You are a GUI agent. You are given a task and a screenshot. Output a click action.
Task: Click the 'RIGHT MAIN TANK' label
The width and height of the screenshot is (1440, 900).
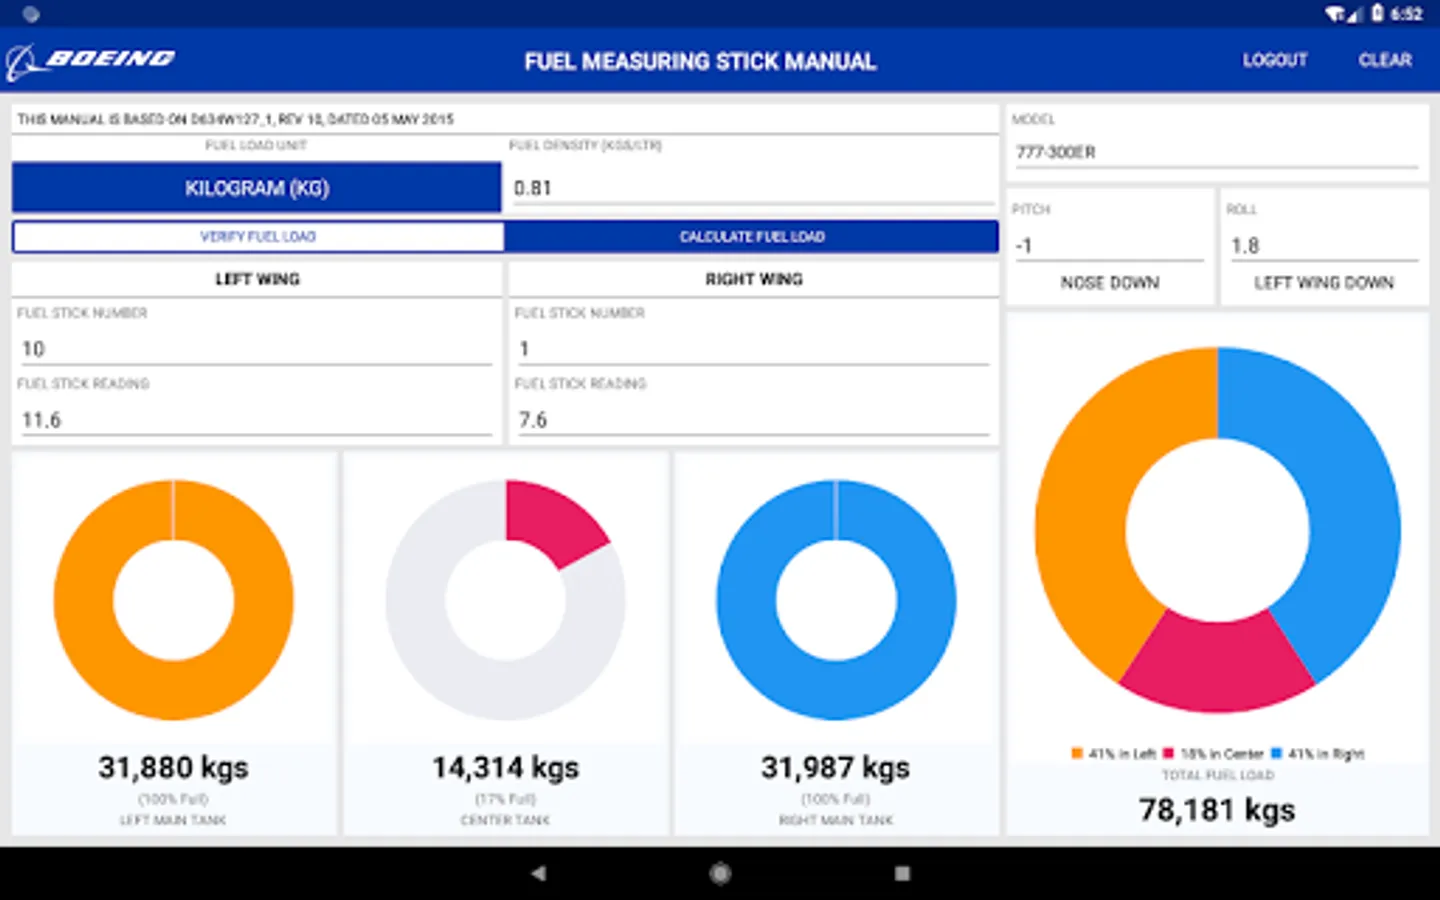point(836,820)
